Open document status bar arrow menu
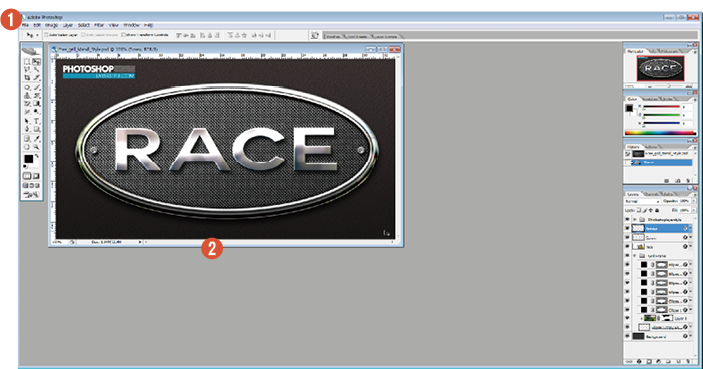The width and height of the screenshot is (703, 369). [140, 242]
